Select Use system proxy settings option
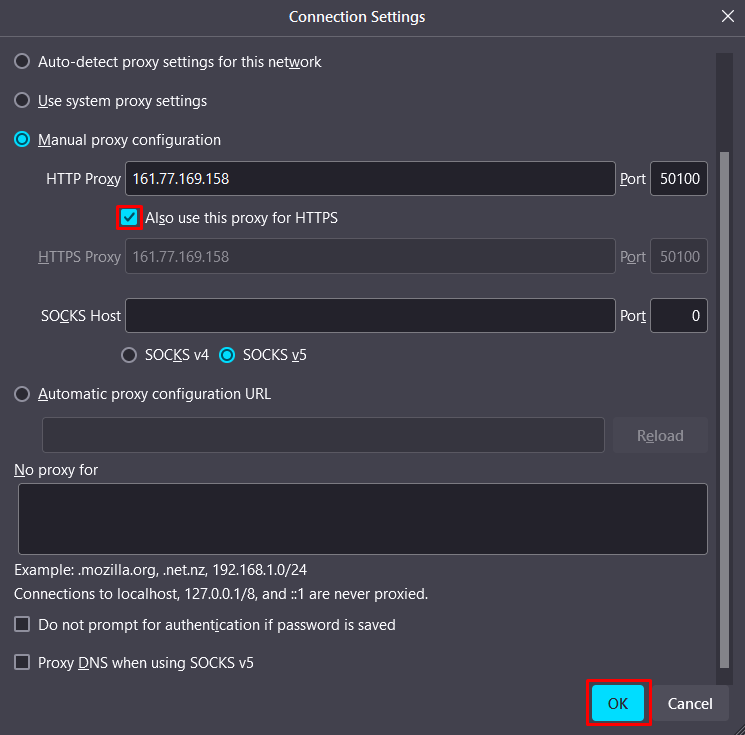Image resolution: width=745 pixels, height=735 pixels. [x=22, y=101]
